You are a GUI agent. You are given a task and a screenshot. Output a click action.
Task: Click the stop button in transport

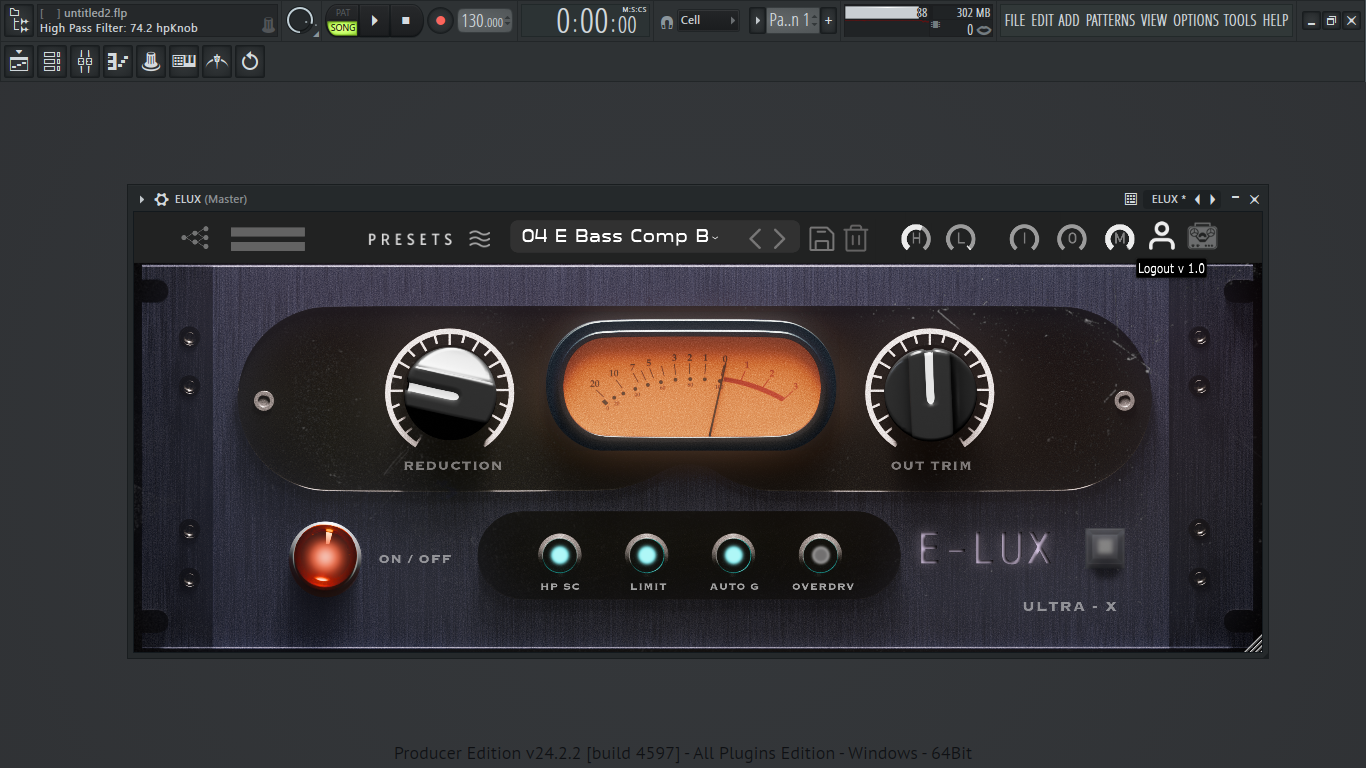pyautogui.click(x=405, y=20)
